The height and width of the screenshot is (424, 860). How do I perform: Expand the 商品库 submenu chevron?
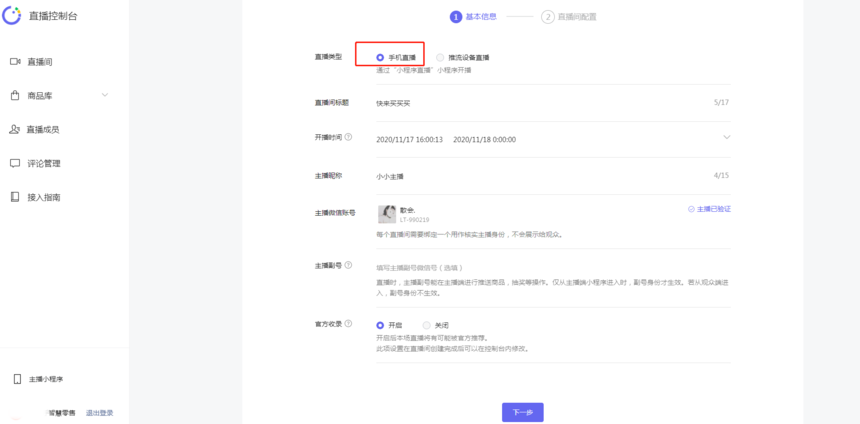point(105,96)
